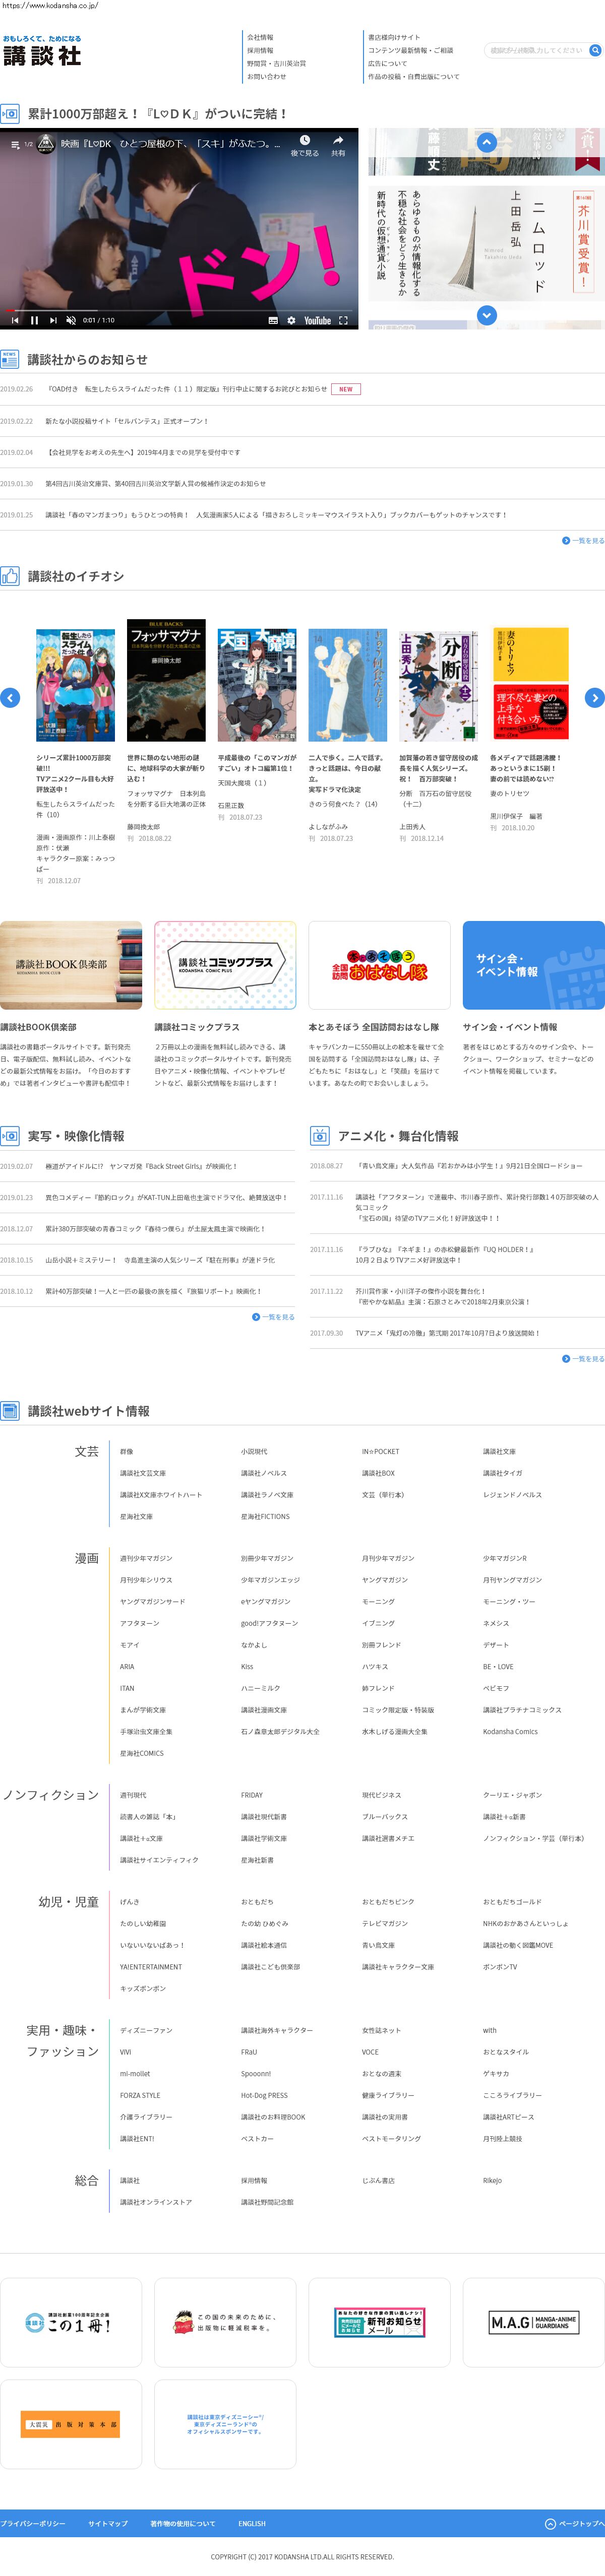The height and width of the screenshot is (2576, 605).
Task: Click the Watch Later clock icon
Action: [x=305, y=141]
